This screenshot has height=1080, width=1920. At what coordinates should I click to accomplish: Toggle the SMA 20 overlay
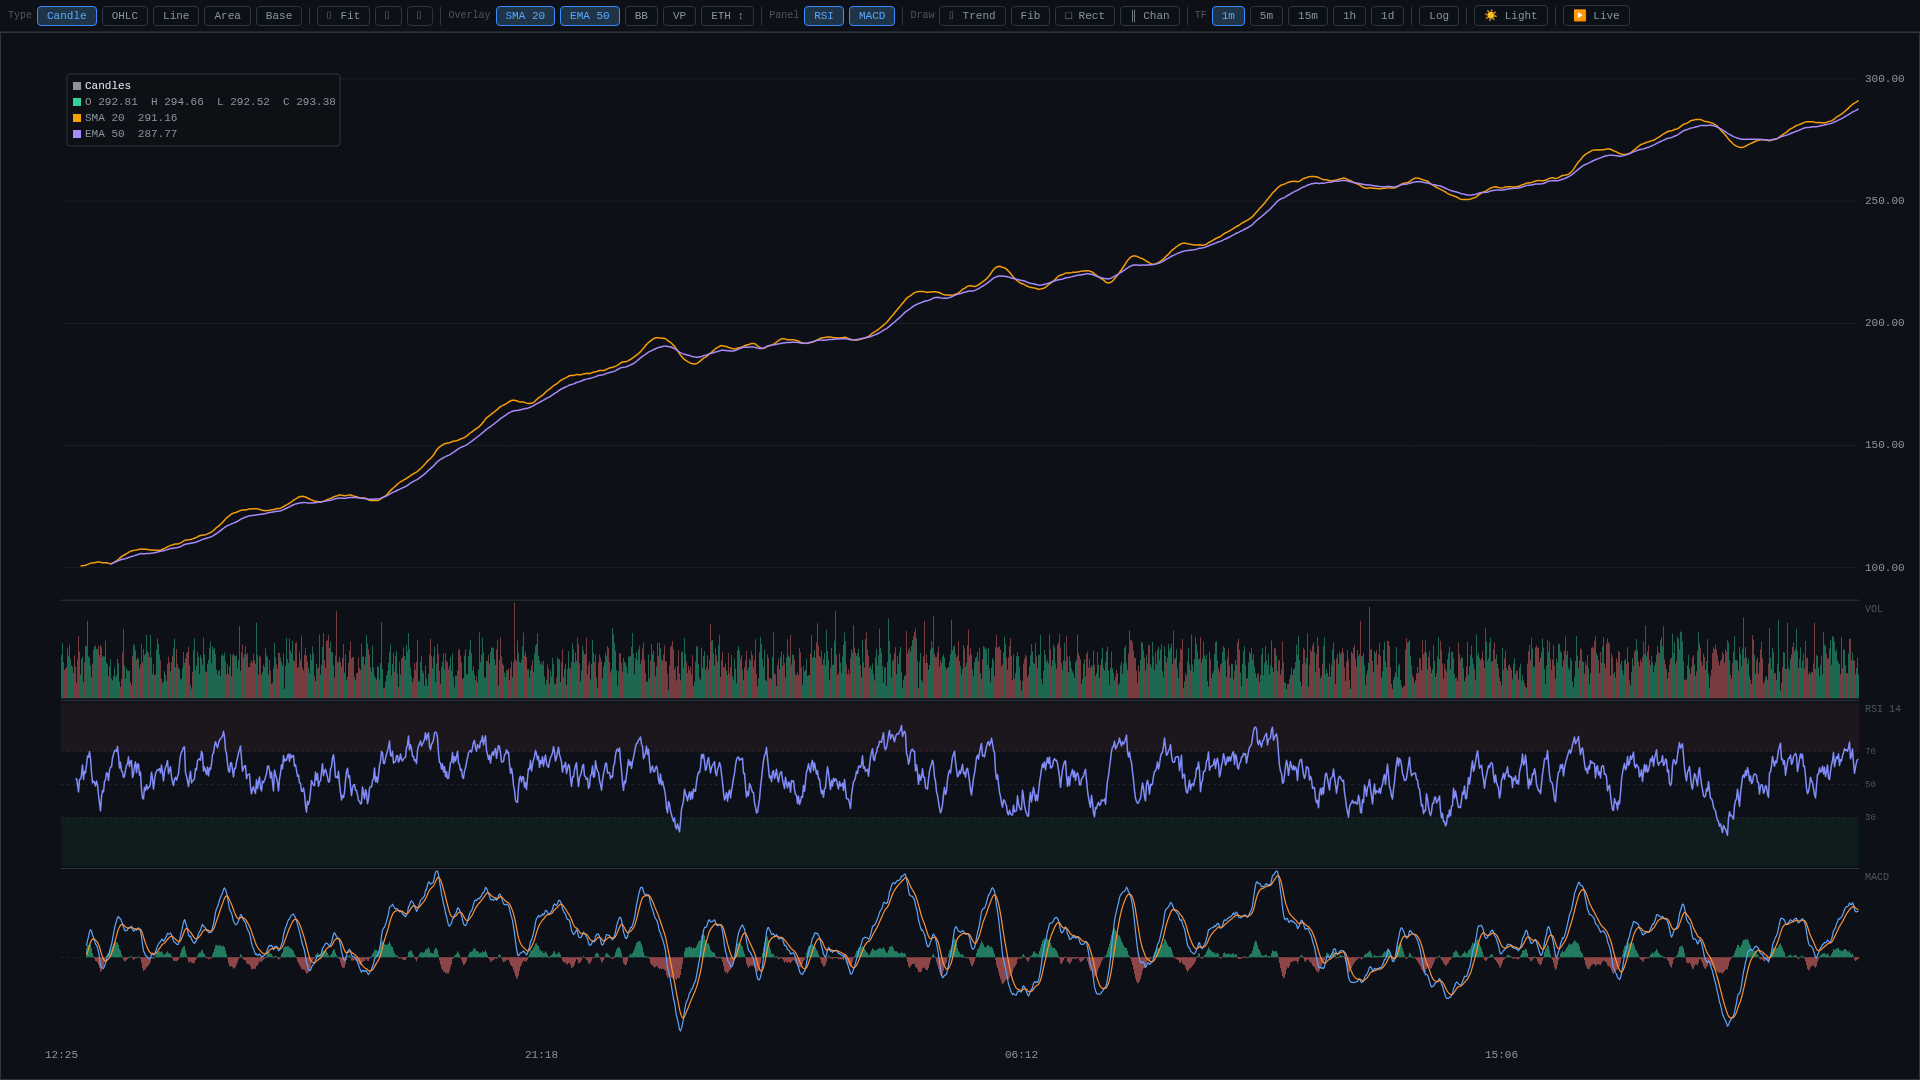coord(525,16)
